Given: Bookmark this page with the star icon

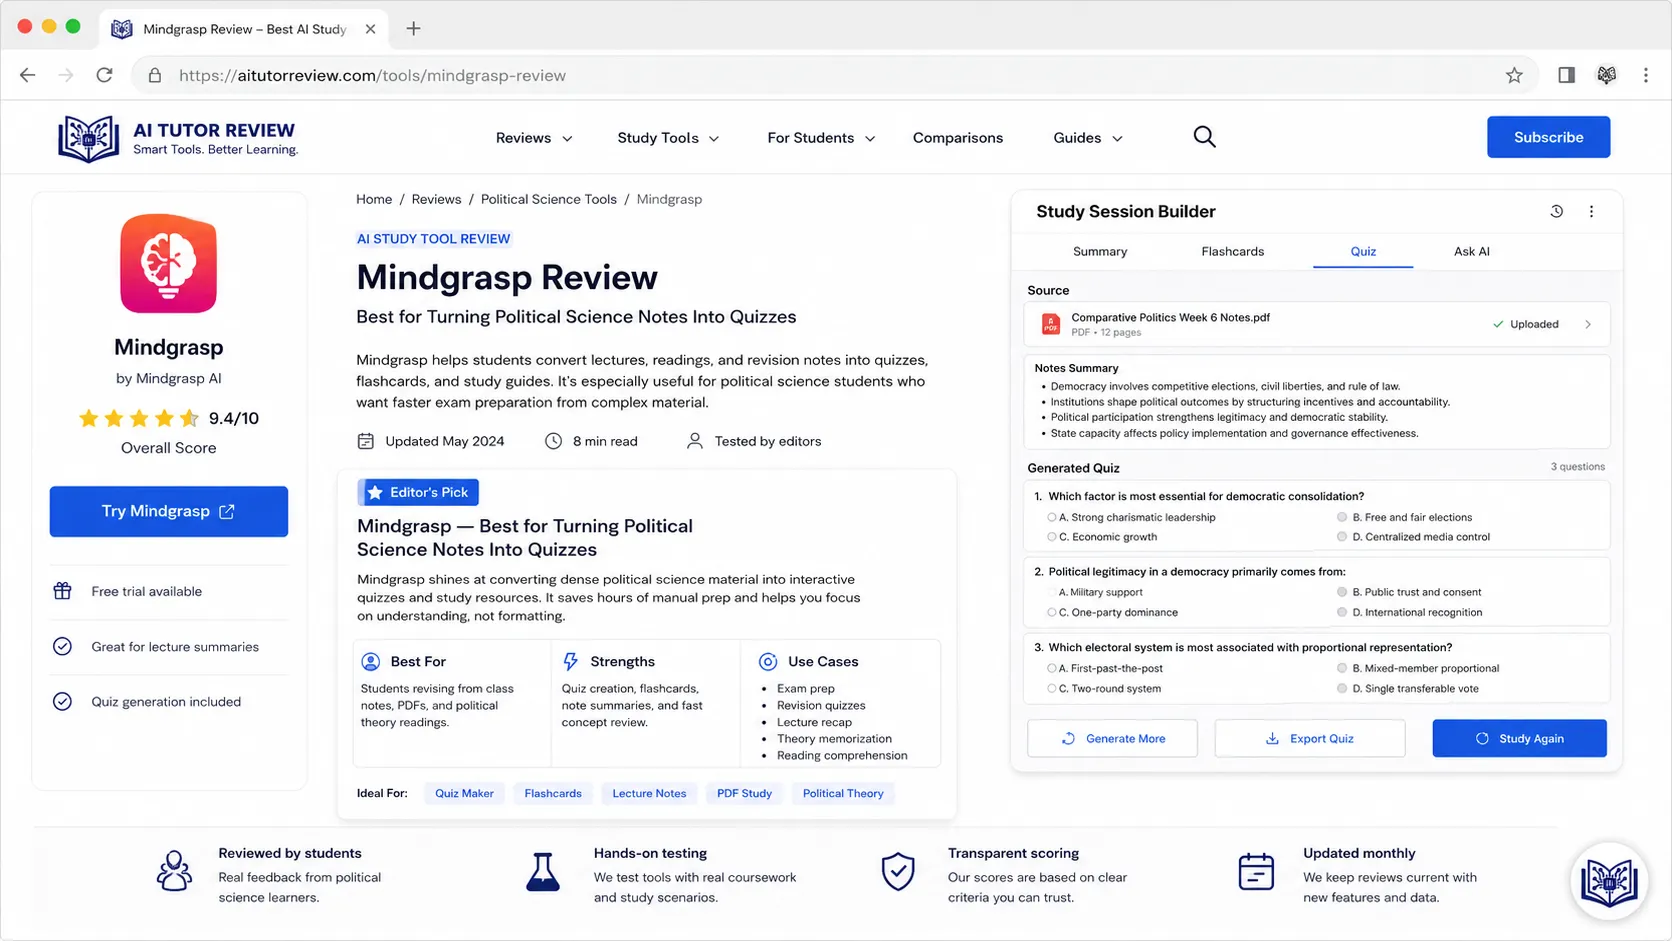Looking at the screenshot, I should (x=1514, y=75).
